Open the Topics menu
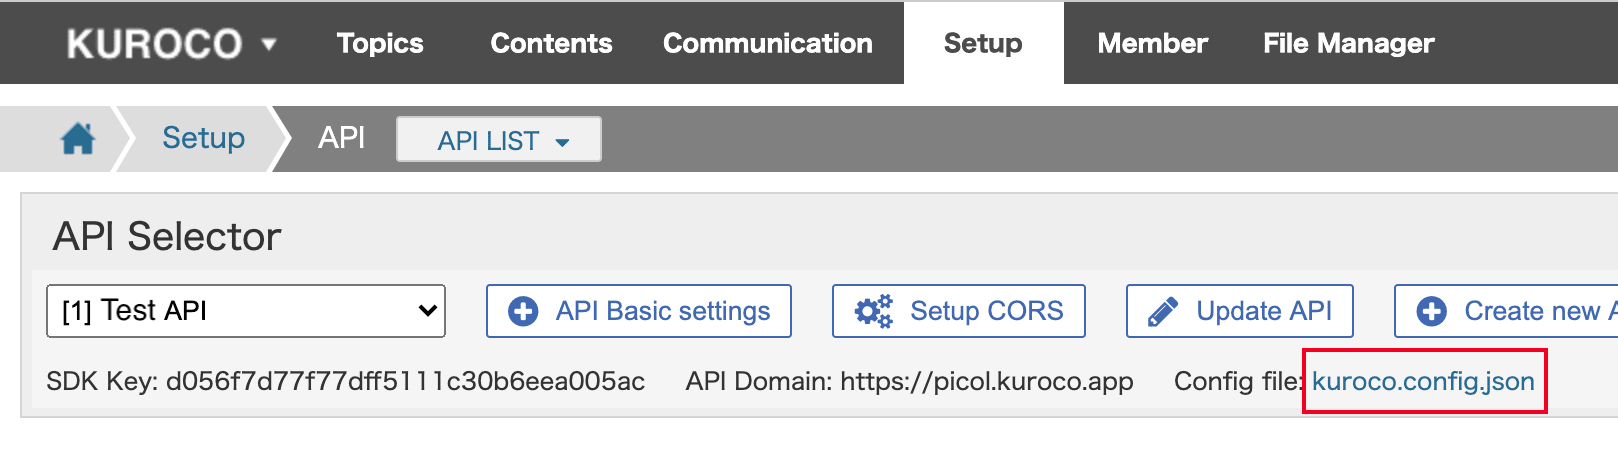Screen dimensions: 1618x452 [380, 43]
